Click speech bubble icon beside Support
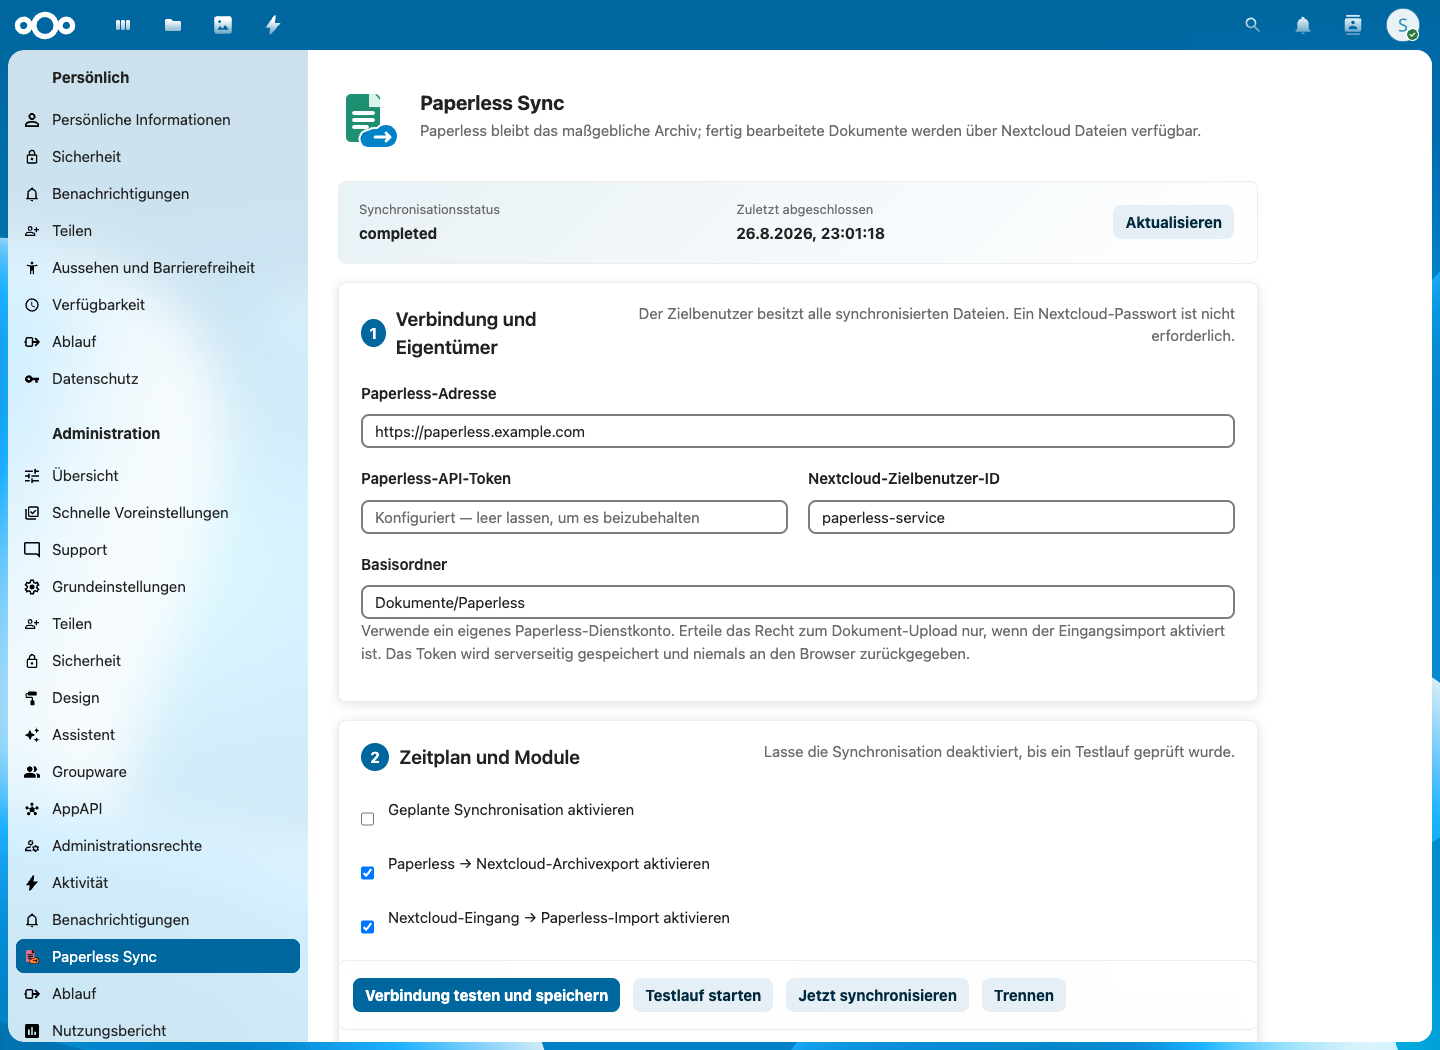Image resolution: width=1440 pixels, height=1050 pixels. [32, 550]
